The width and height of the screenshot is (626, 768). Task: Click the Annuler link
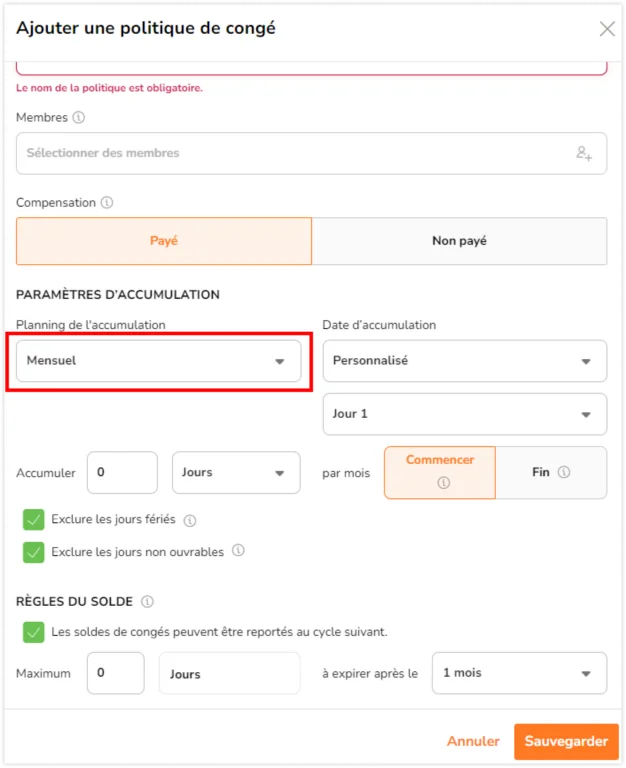coord(473,742)
